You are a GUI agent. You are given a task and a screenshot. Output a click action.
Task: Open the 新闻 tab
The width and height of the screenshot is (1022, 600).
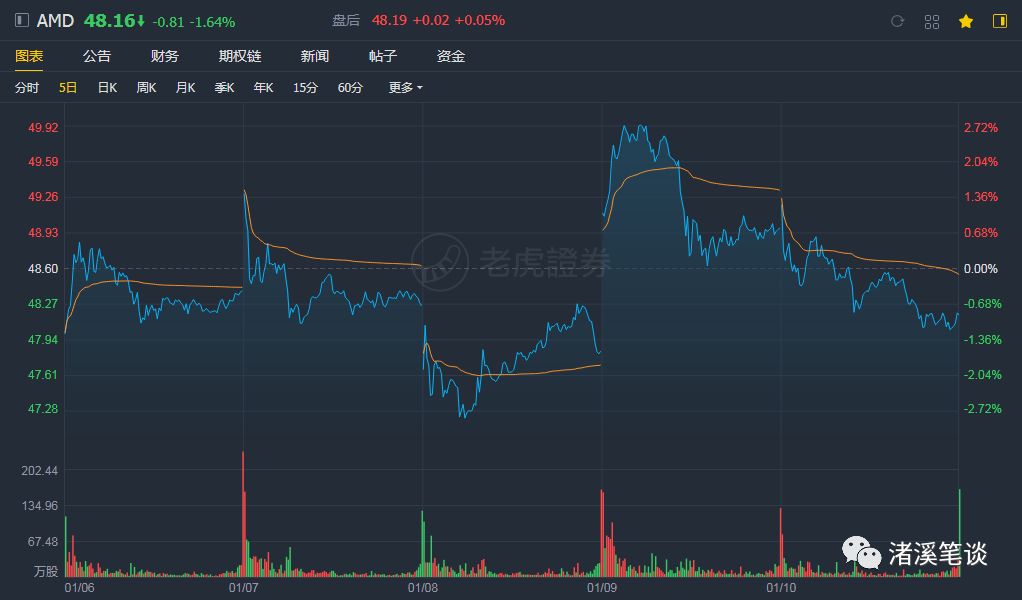click(x=315, y=56)
